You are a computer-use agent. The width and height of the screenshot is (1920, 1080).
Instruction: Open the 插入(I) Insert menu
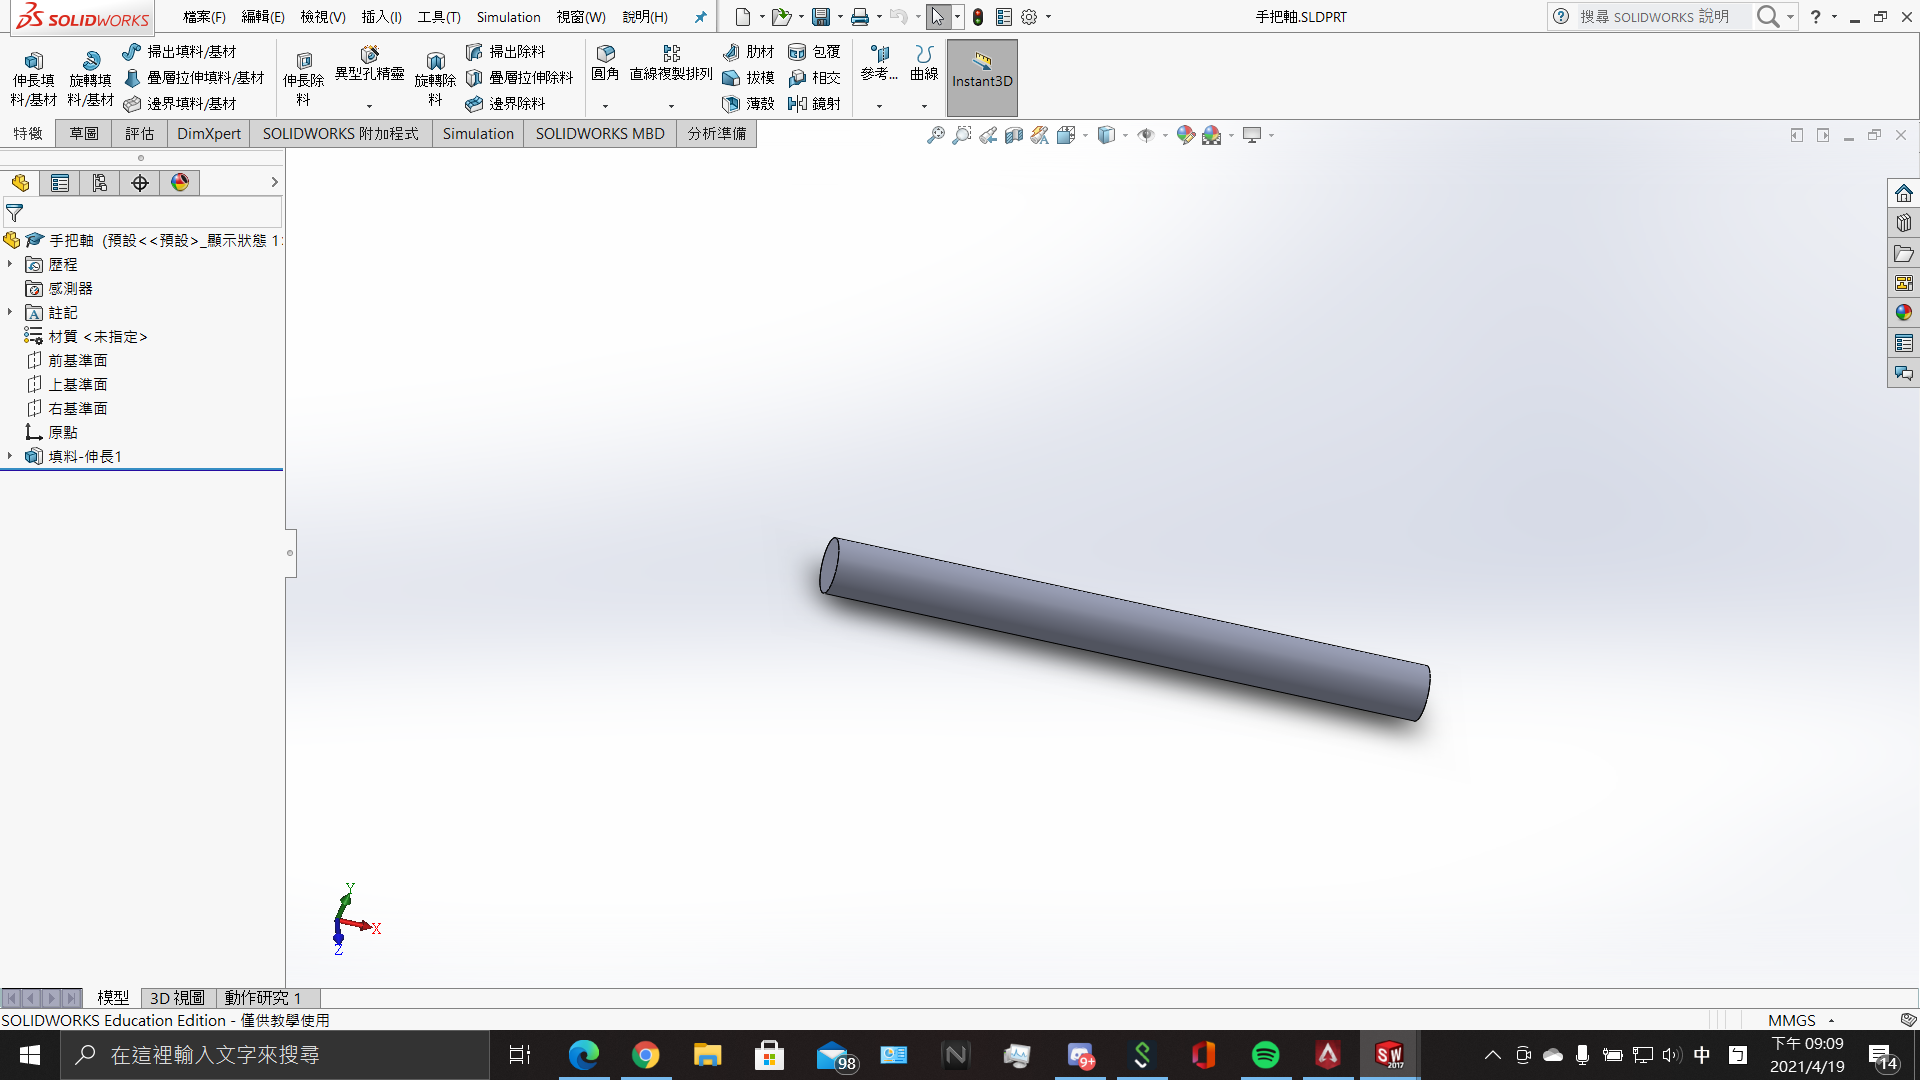click(x=381, y=17)
